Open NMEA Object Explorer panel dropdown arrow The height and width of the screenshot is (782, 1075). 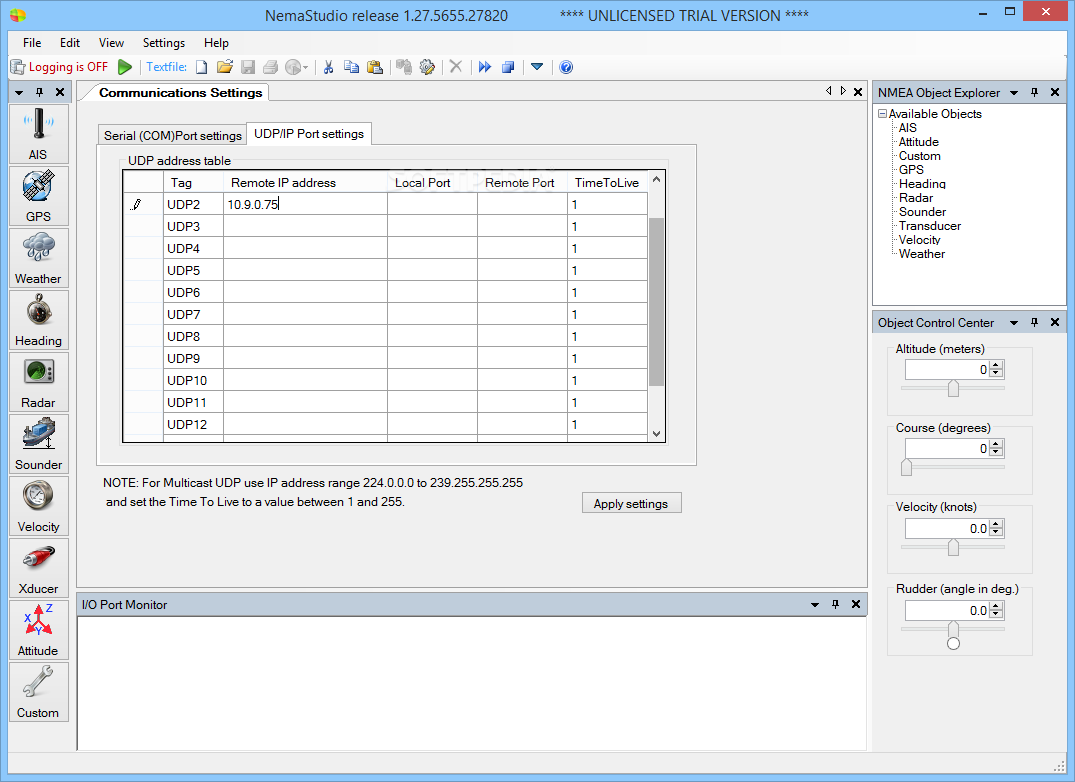pyautogui.click(x=1014, y=93)
